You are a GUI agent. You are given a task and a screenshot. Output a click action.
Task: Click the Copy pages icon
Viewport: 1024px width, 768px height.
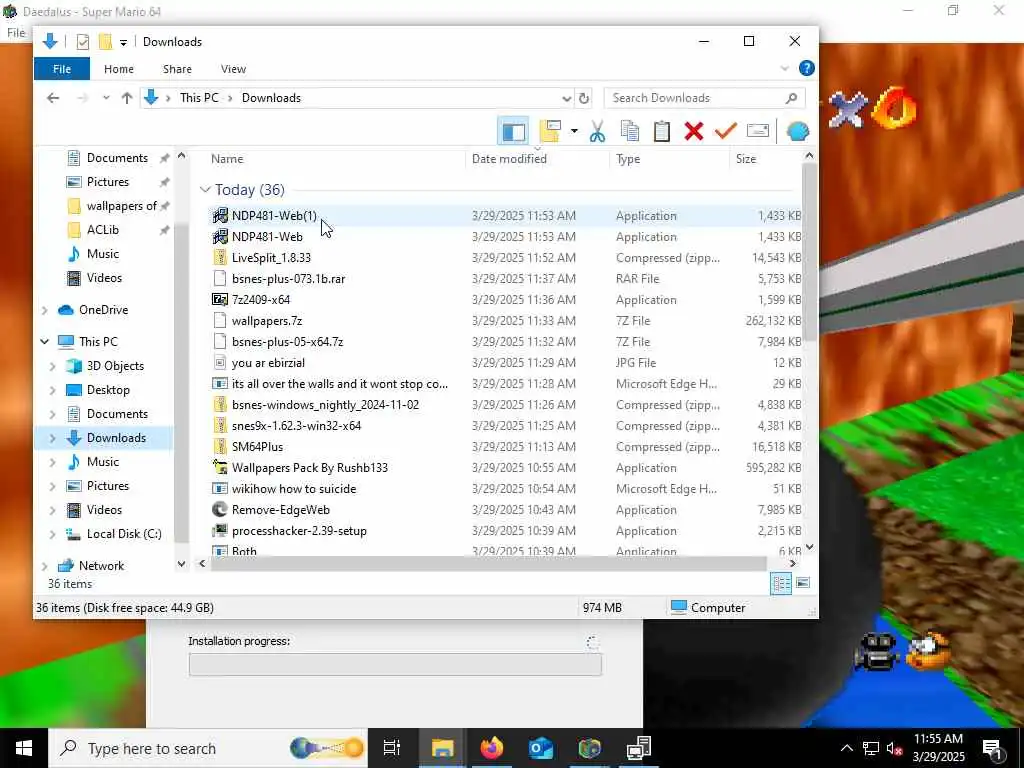pyautogui.click(x=630, y=131)
